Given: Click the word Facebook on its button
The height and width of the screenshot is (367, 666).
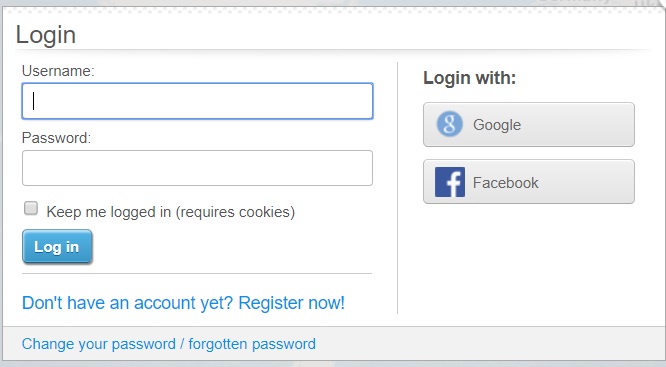Looking at the screenshot, I should point(505,183).
